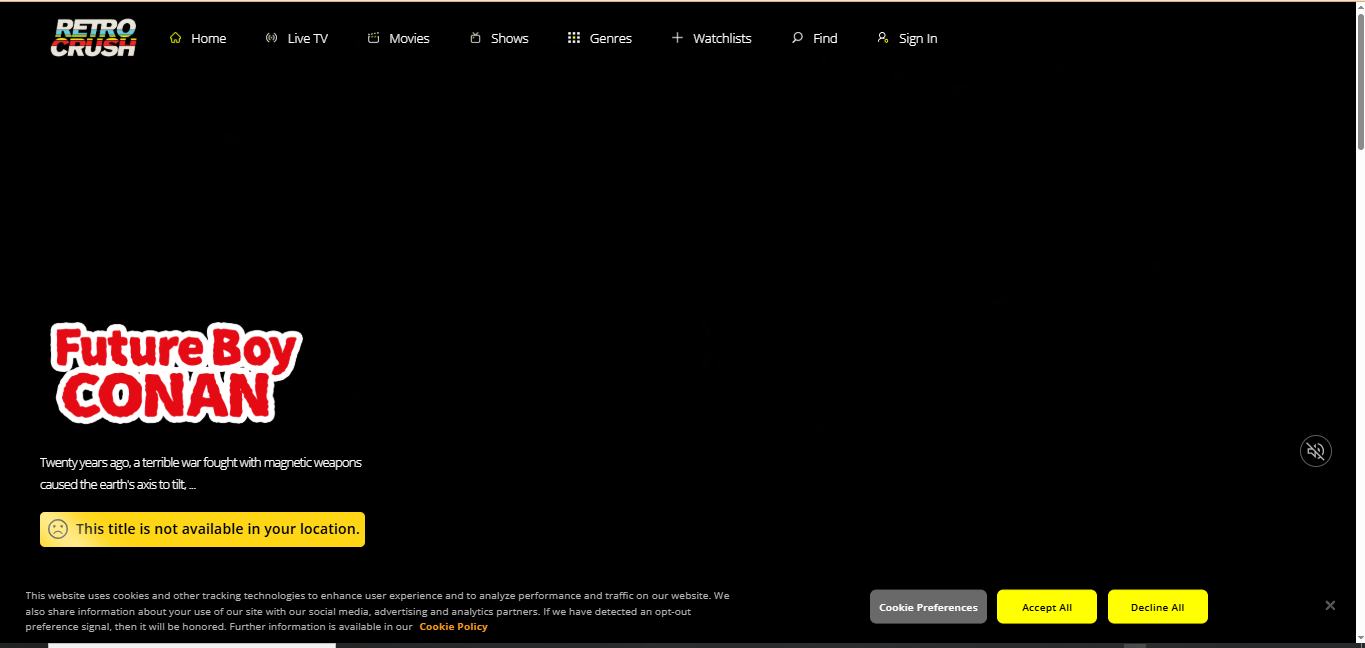Click the Future Boy Conan title logo

tap(176, 372)
